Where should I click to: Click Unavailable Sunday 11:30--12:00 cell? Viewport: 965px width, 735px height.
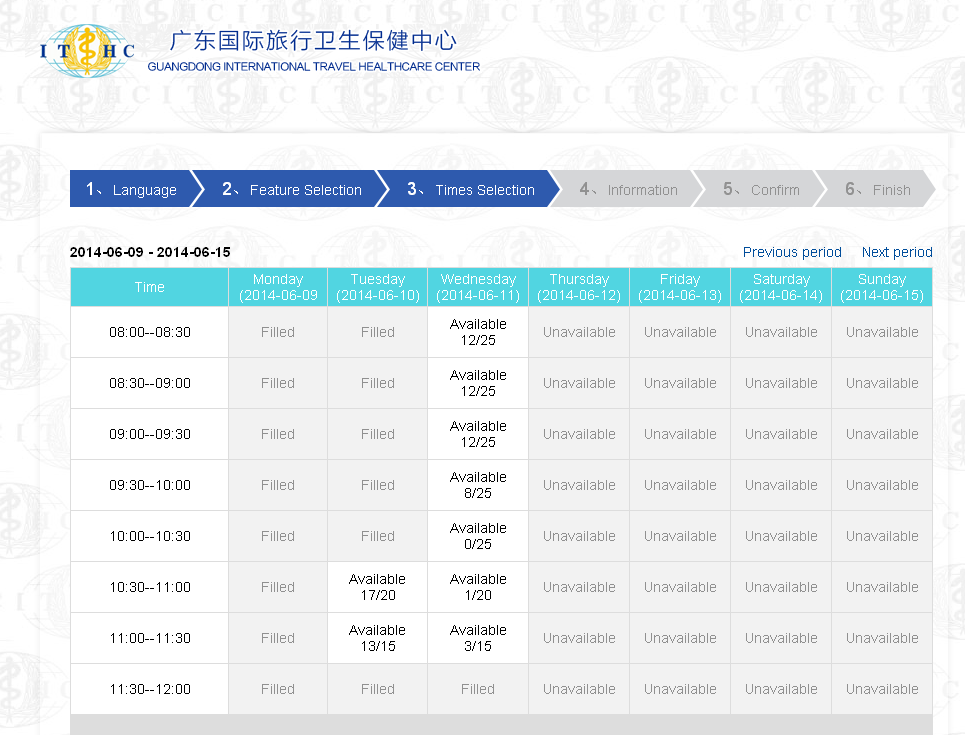point(882,689)
